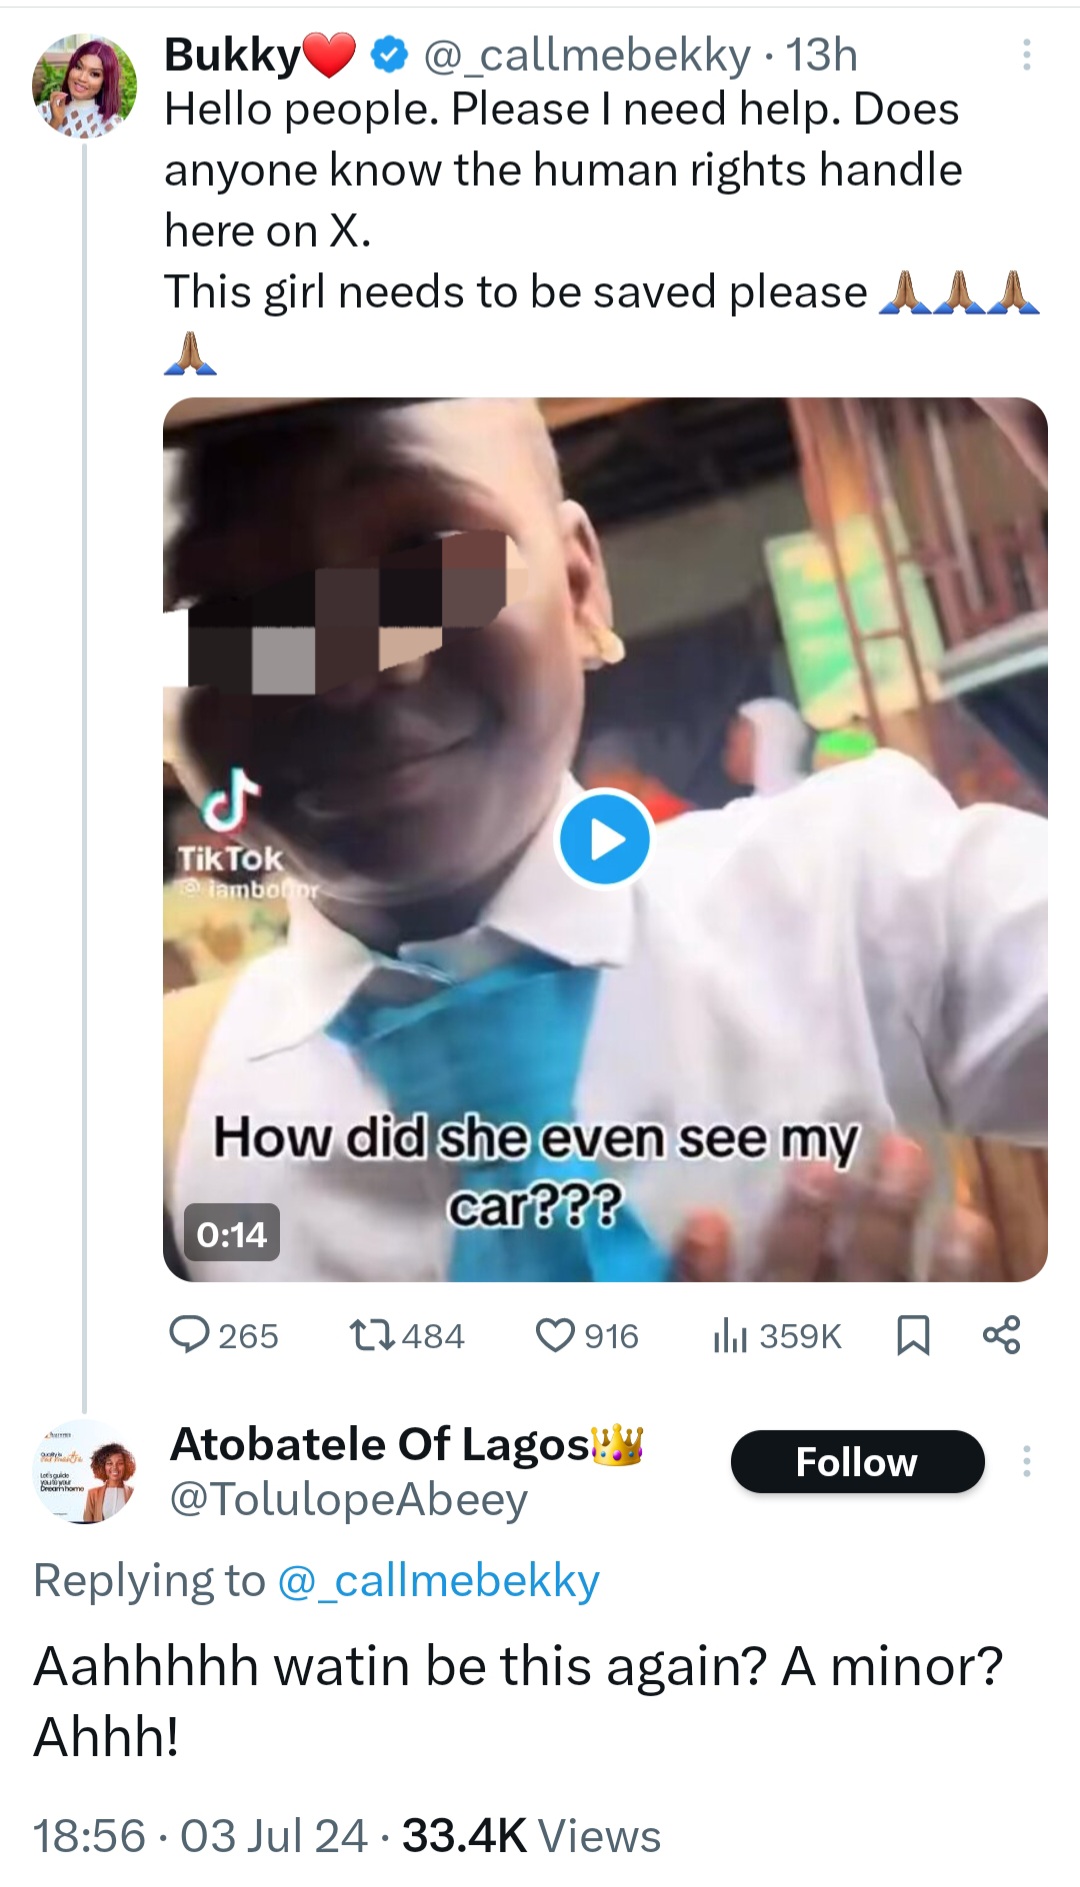Open Bukky's profile picture
Screen dimensions: 1080x1887
84,85
